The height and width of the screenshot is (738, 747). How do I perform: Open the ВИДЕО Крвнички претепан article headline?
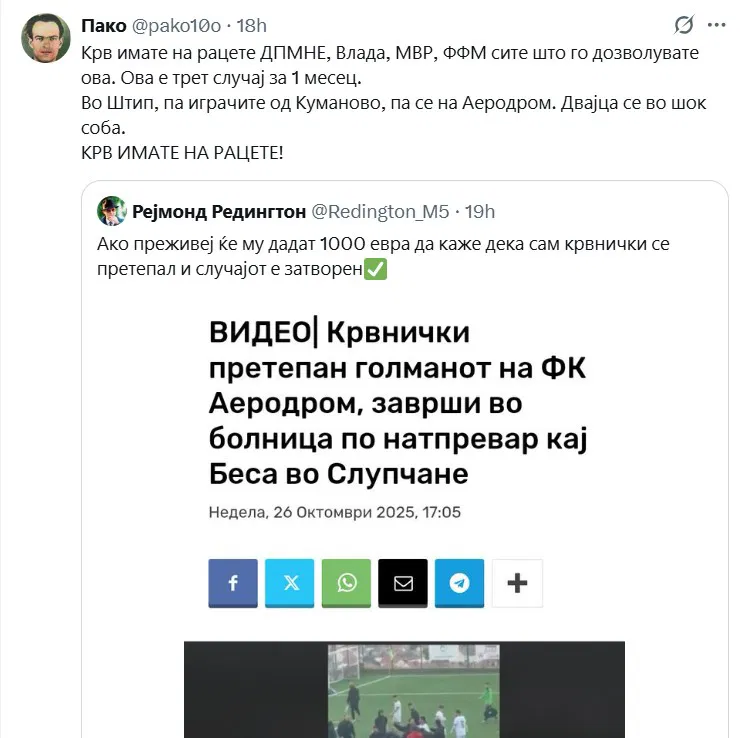coord(398,403)
